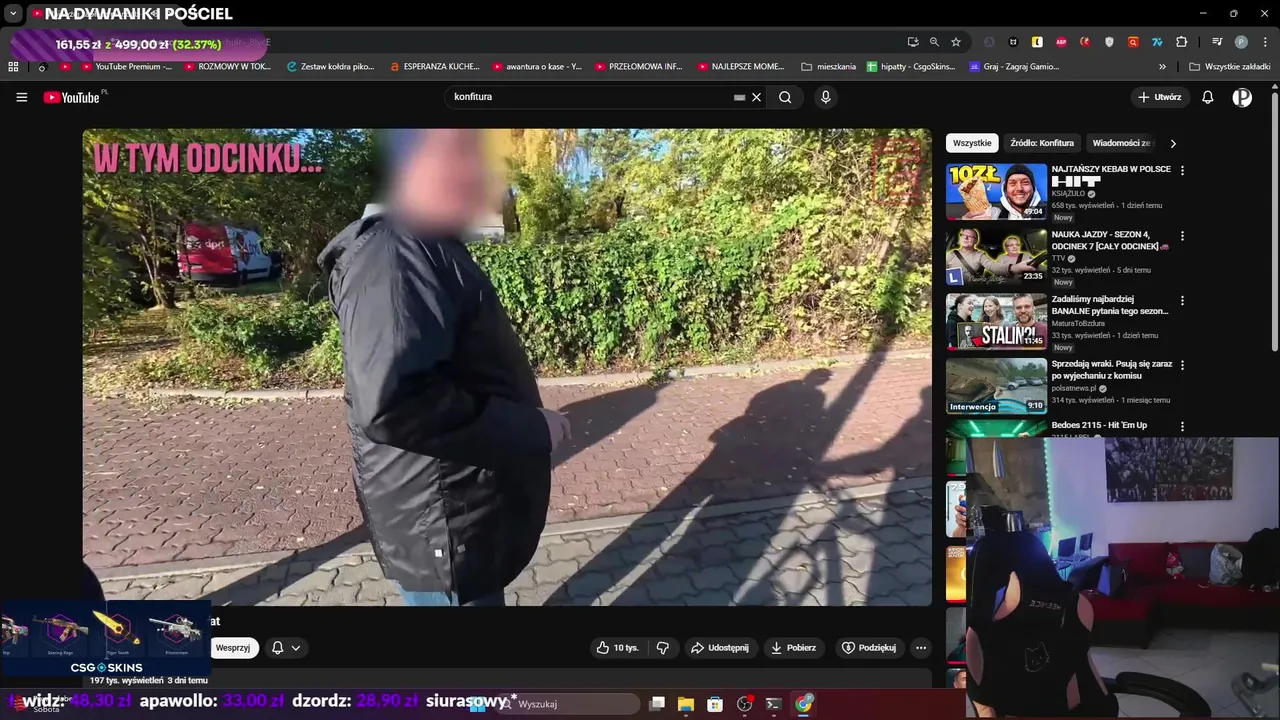The image size is (1280, 720).
Task: Open YouTube notifications bell
Action: (1208, 97)
